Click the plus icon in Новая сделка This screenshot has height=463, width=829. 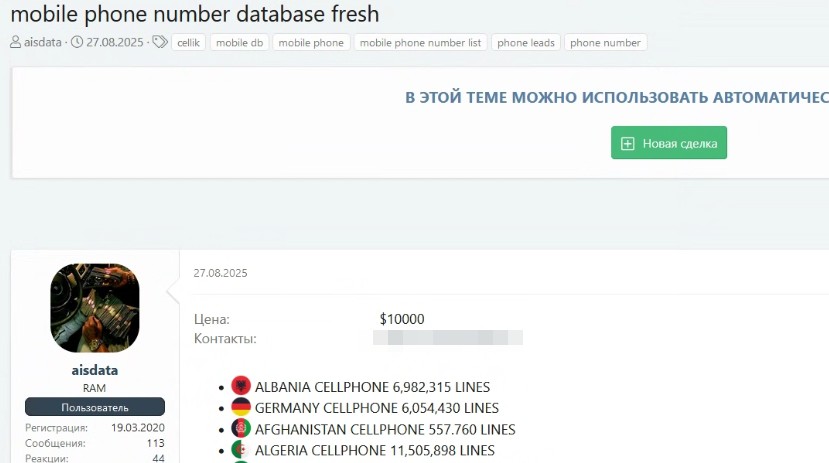point(628,143)
